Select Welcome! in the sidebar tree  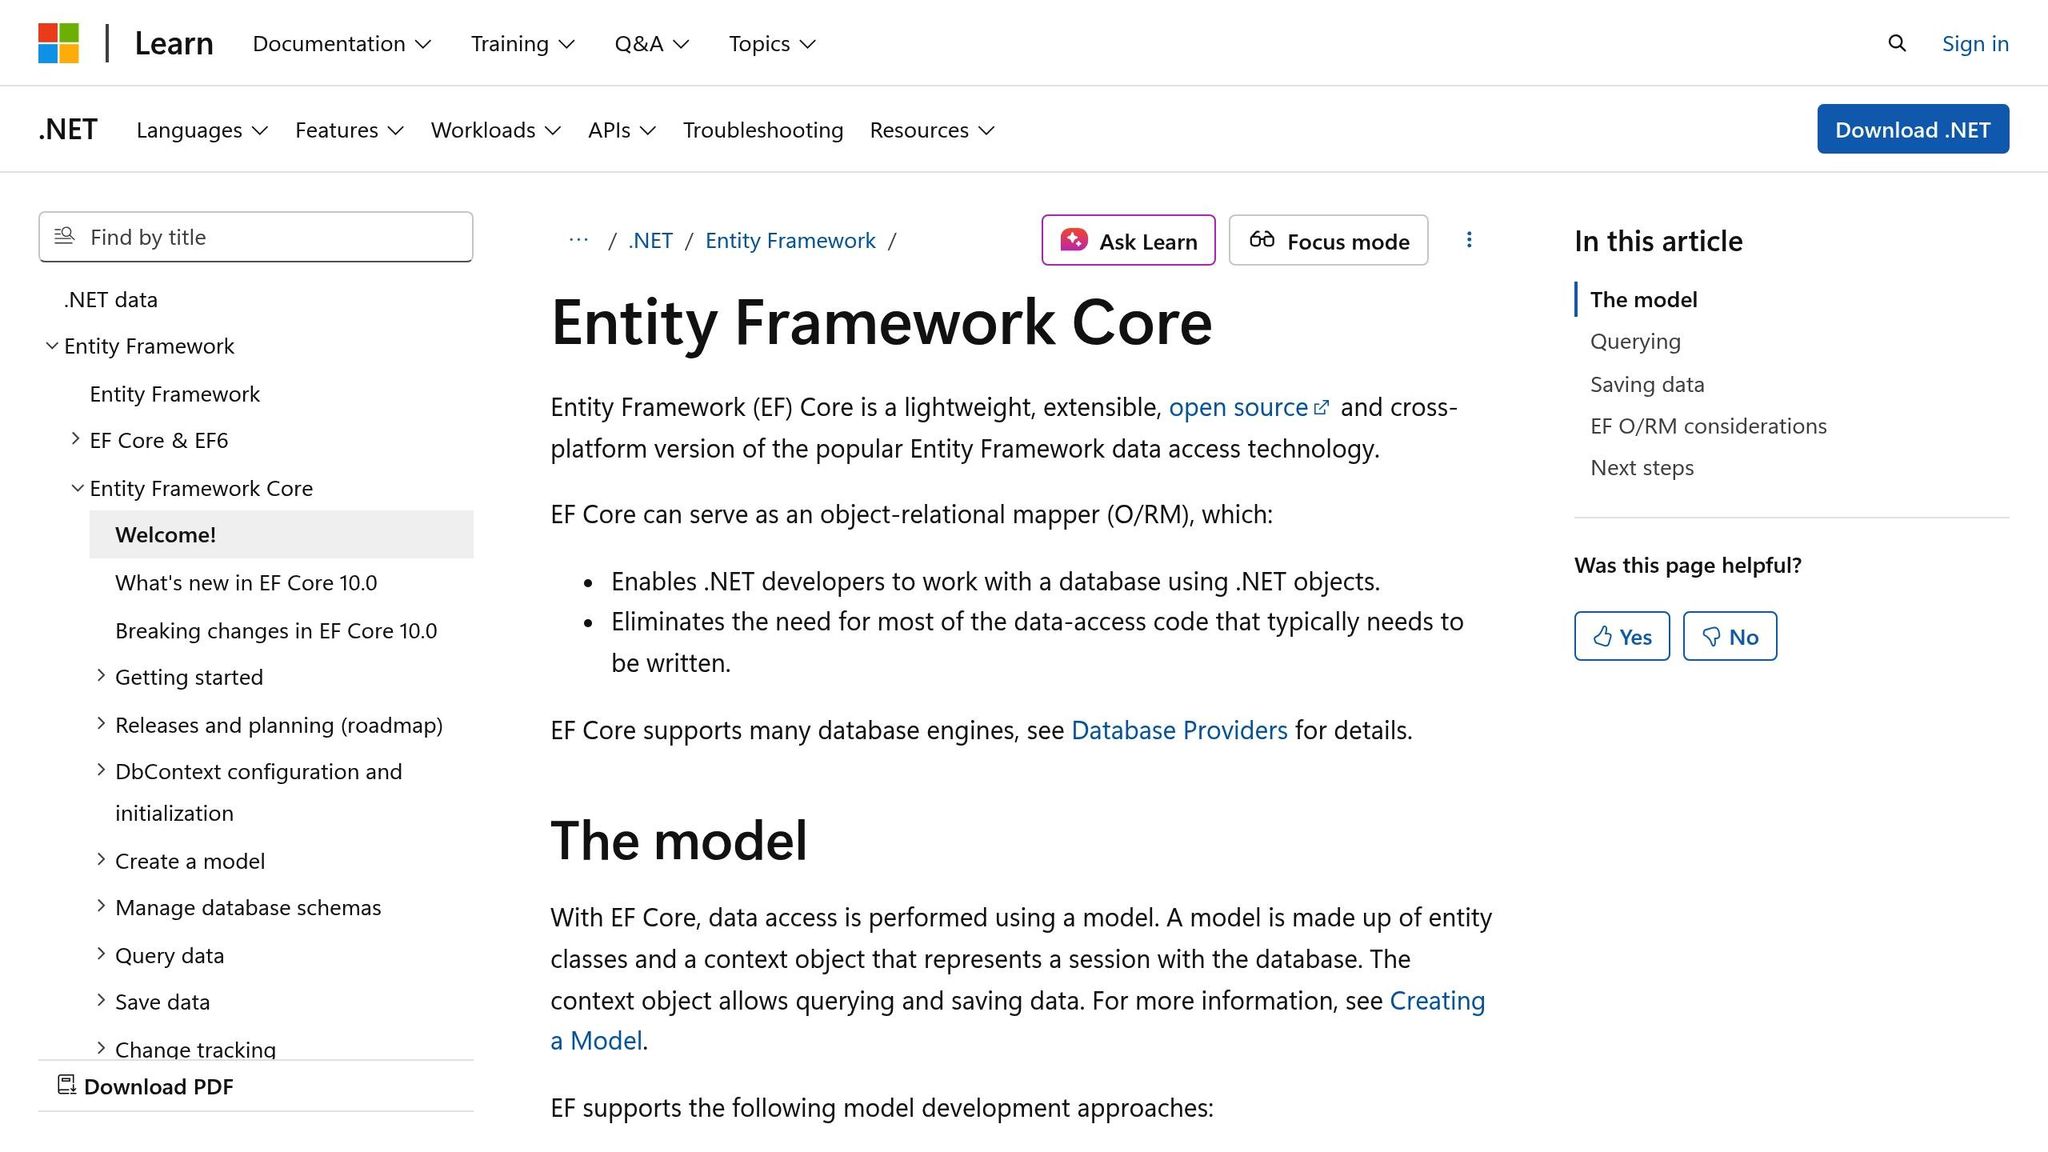point(165,534)
